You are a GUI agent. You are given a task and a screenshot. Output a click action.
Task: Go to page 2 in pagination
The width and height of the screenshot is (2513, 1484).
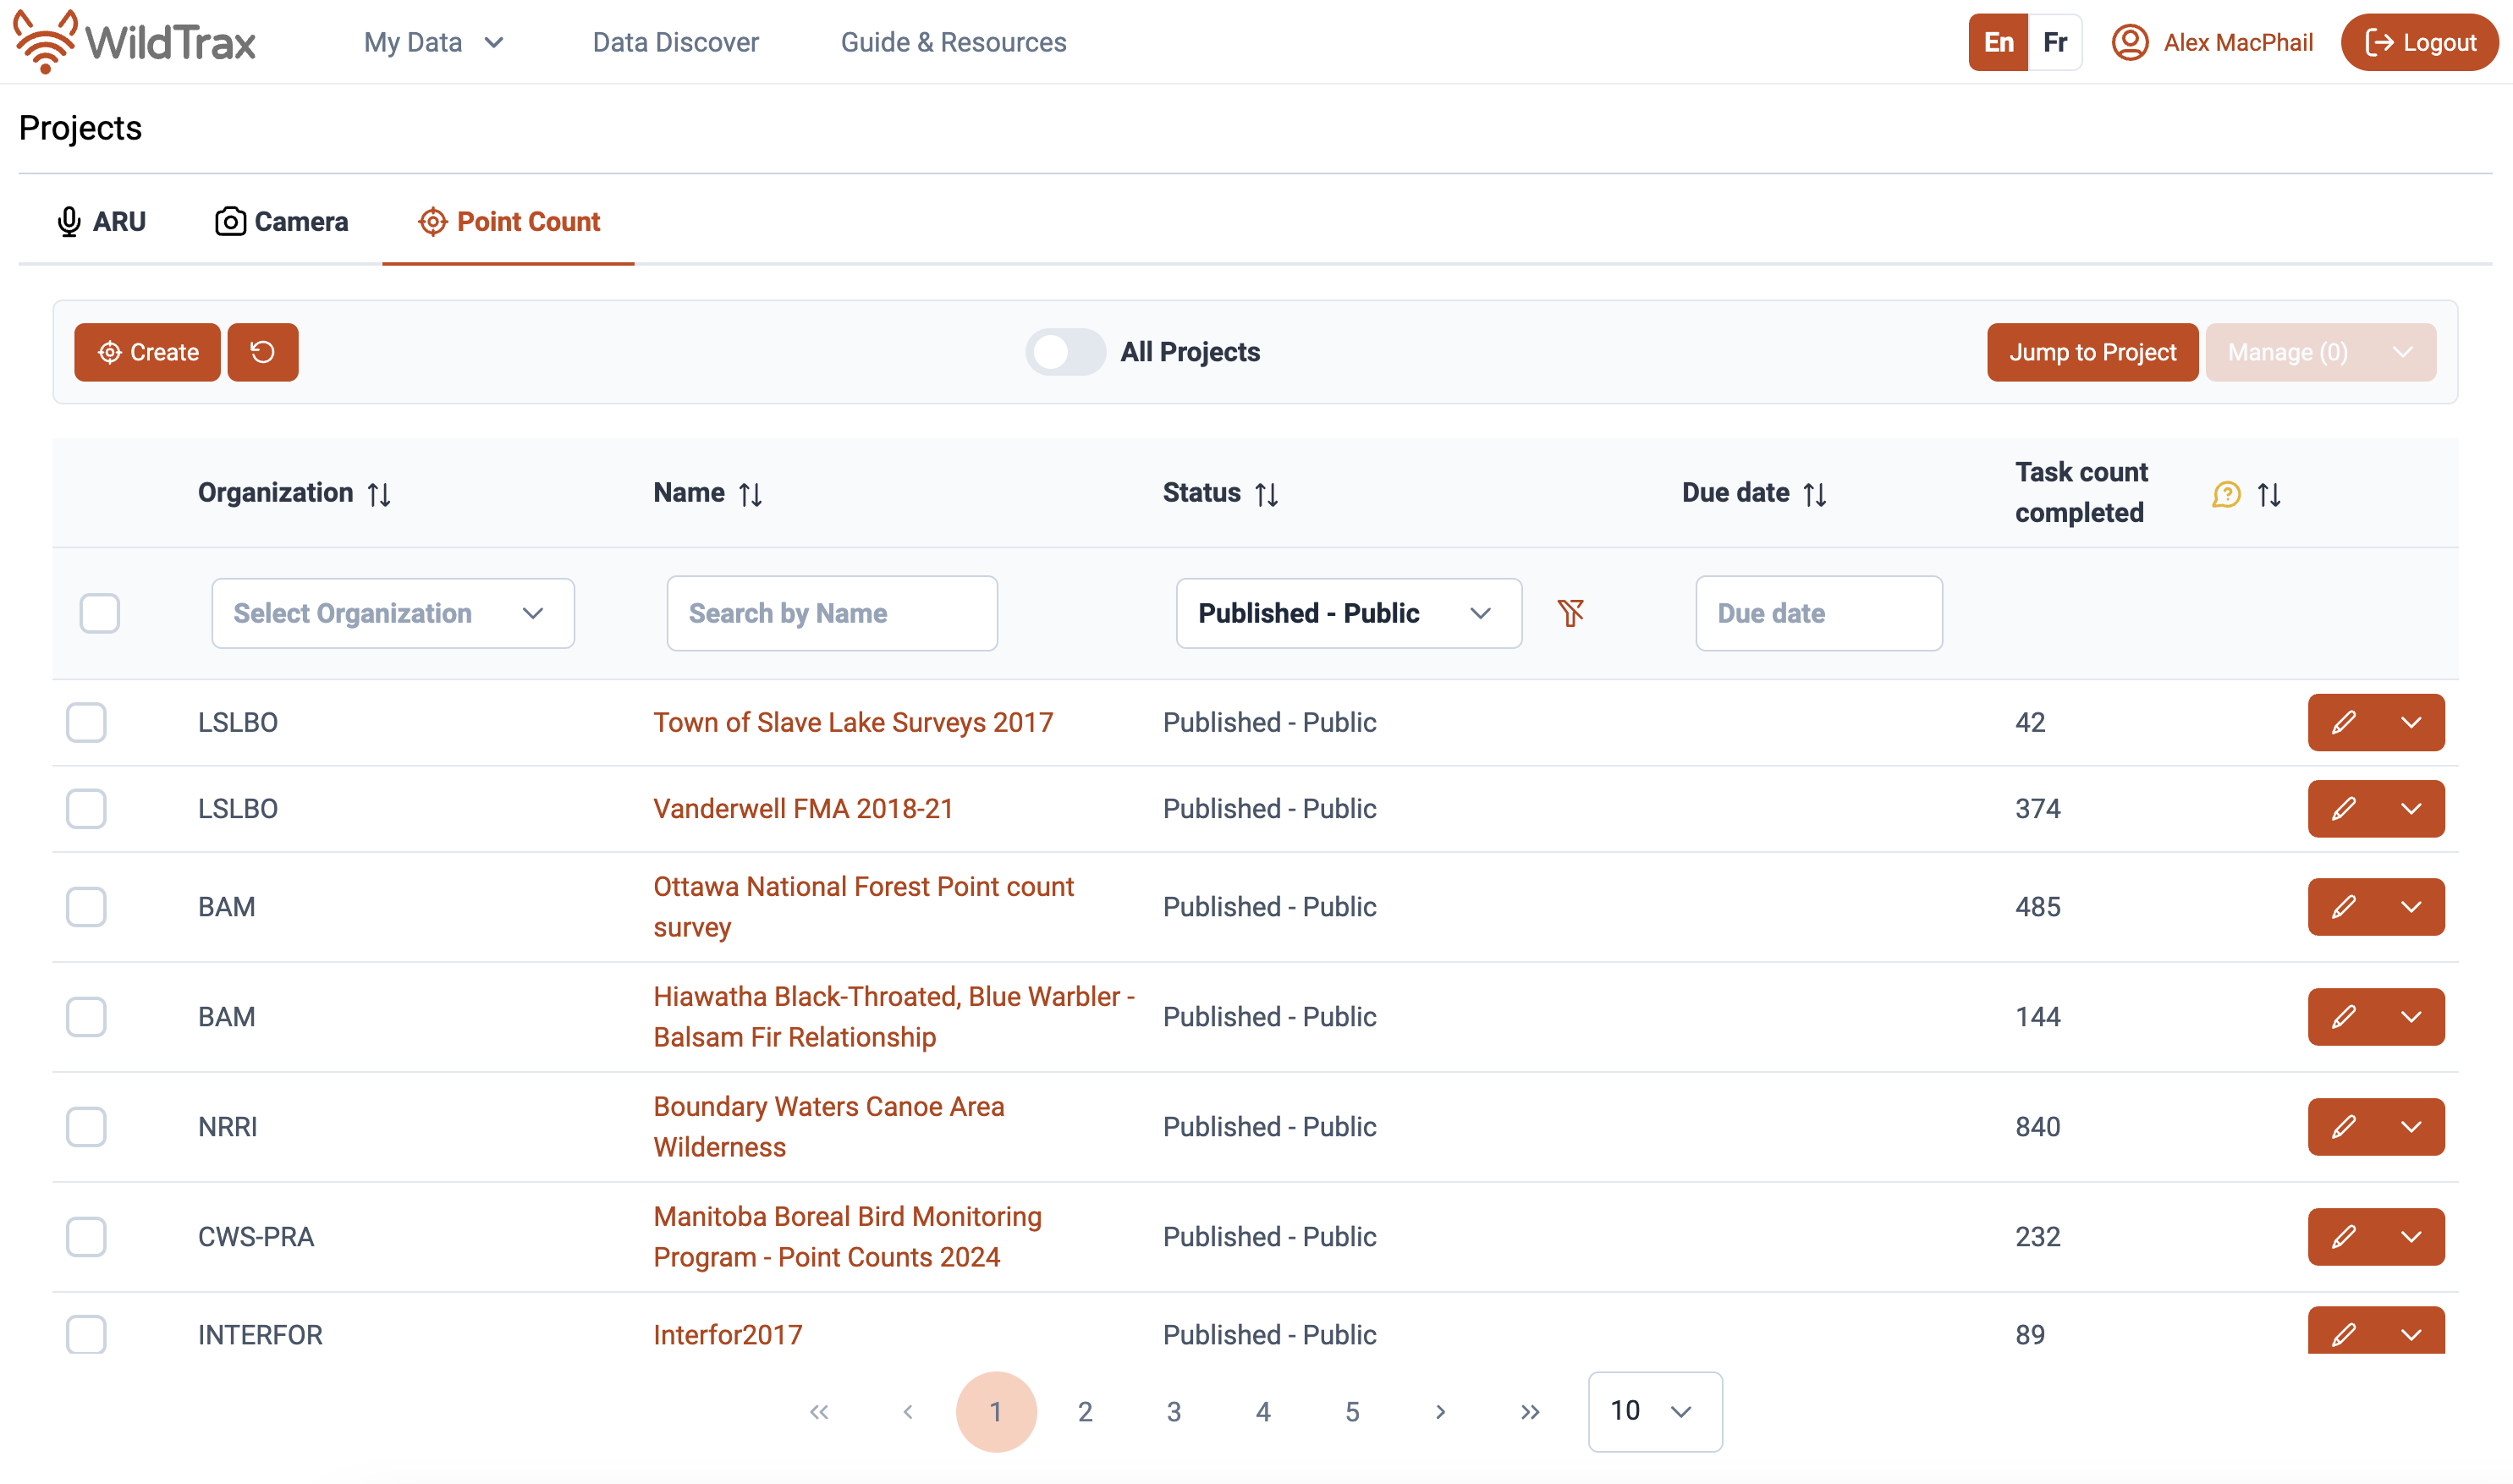[1085, 1411]
